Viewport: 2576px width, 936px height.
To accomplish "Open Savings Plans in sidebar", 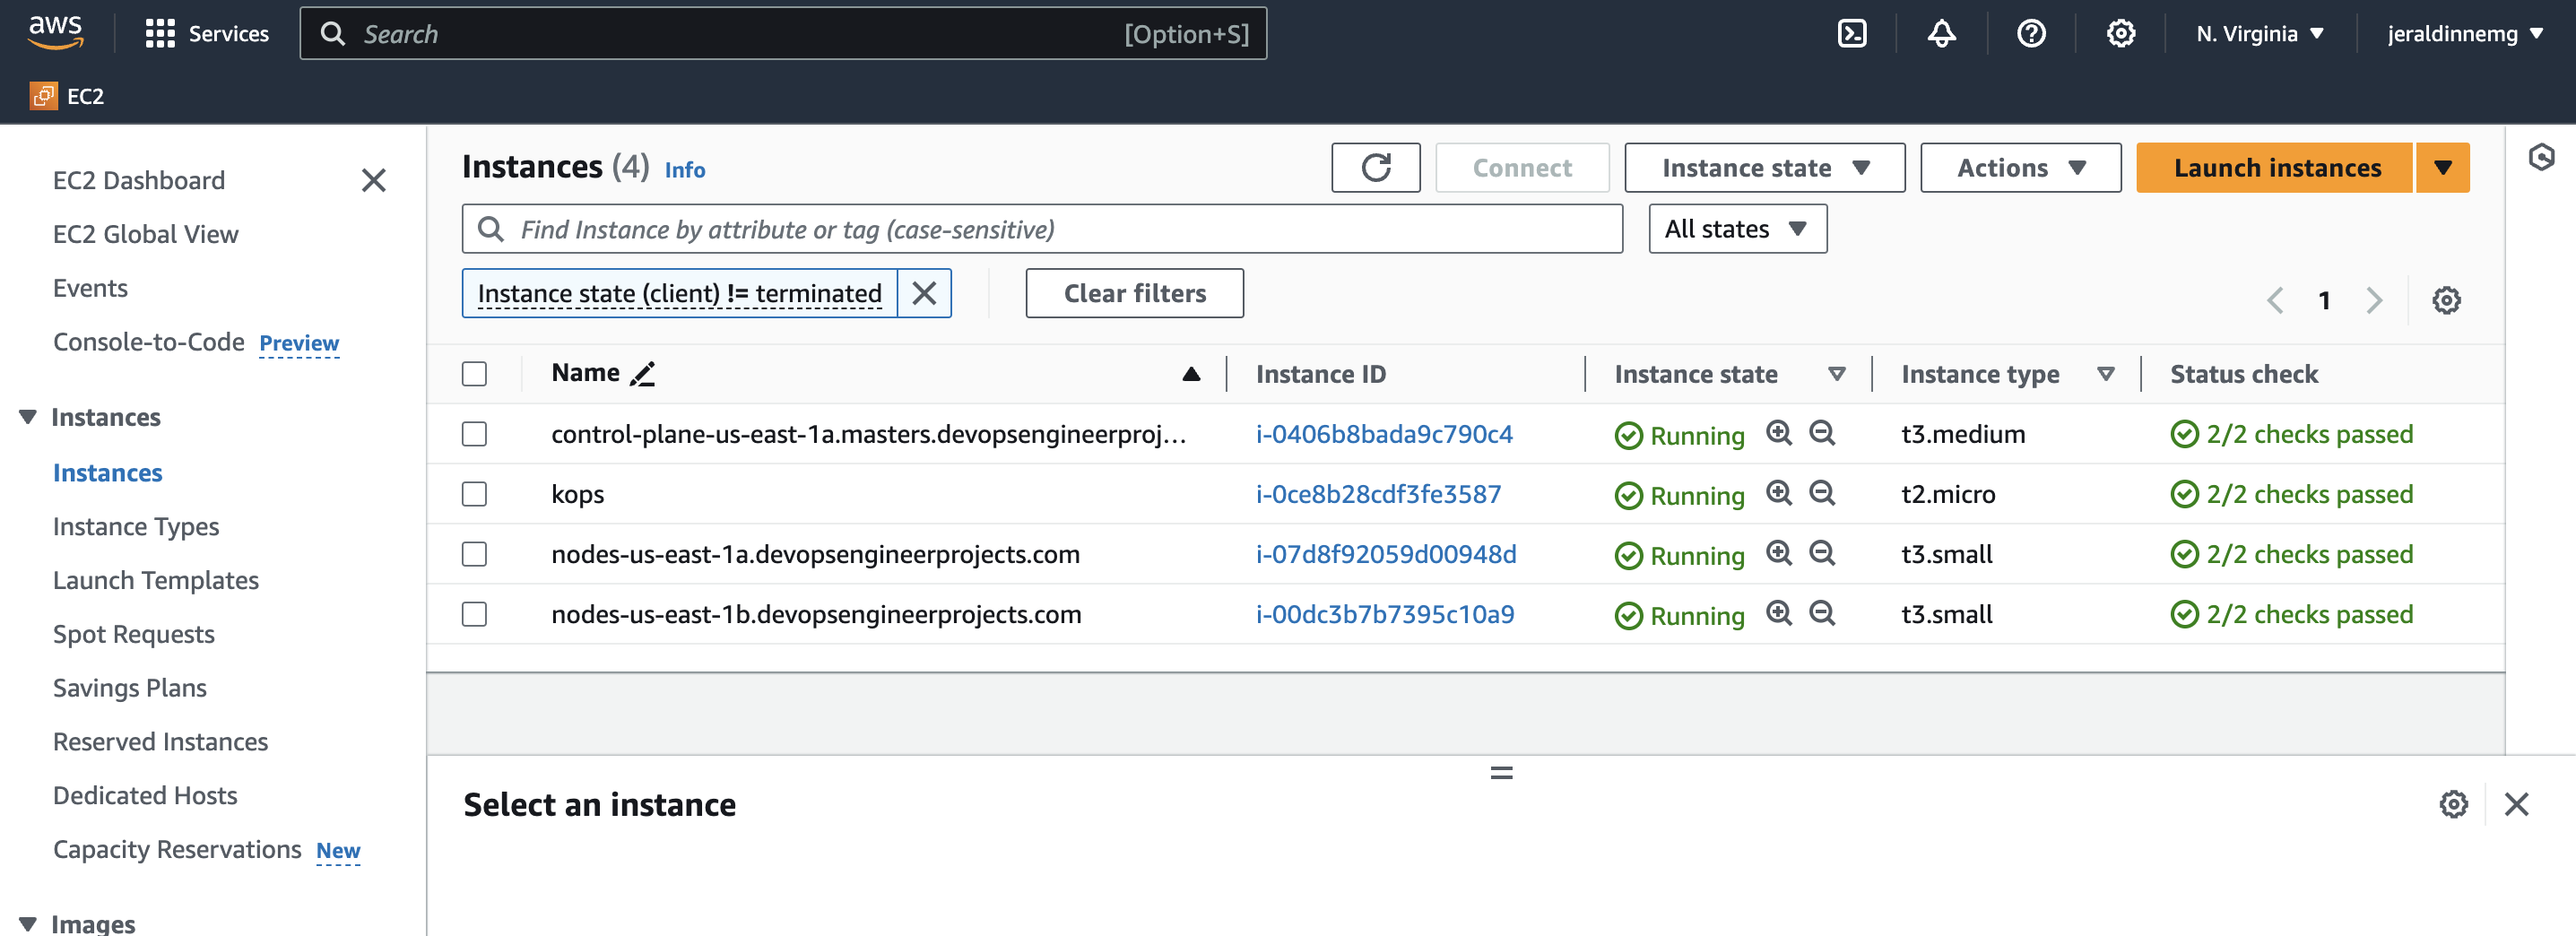I will coord(129,688).
